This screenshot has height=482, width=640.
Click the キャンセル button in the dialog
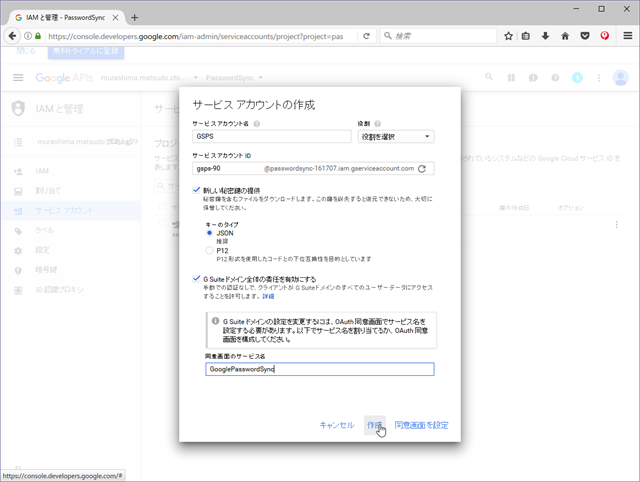pyautogui.click(x=337, y=425)
